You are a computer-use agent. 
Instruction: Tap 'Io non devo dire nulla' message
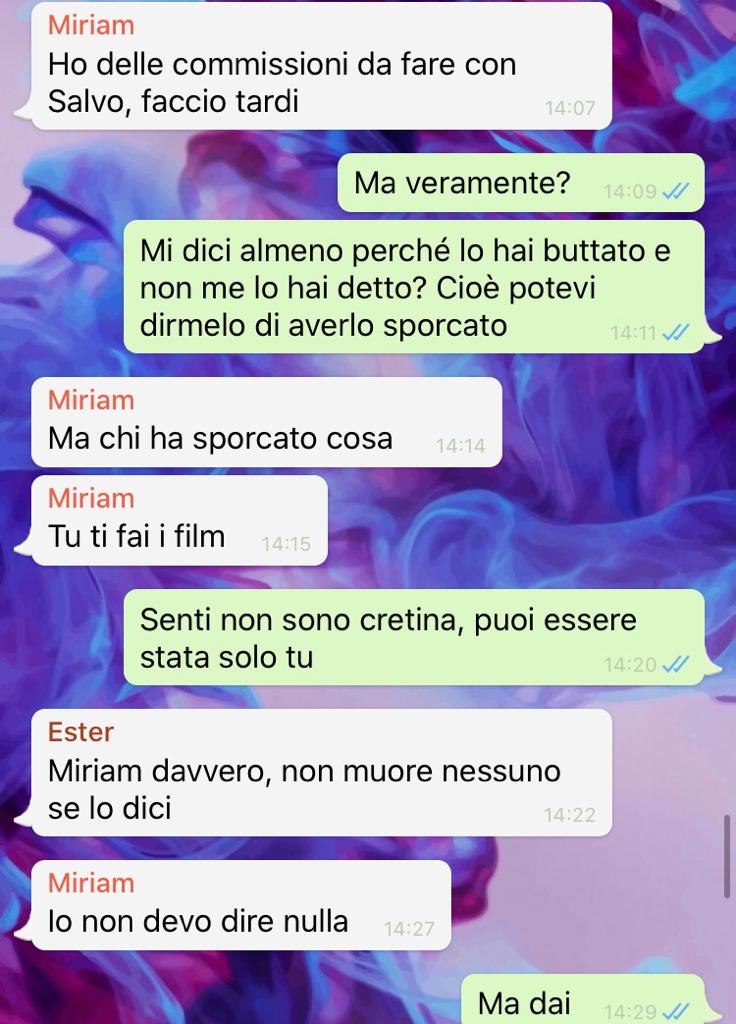(241, 905)
